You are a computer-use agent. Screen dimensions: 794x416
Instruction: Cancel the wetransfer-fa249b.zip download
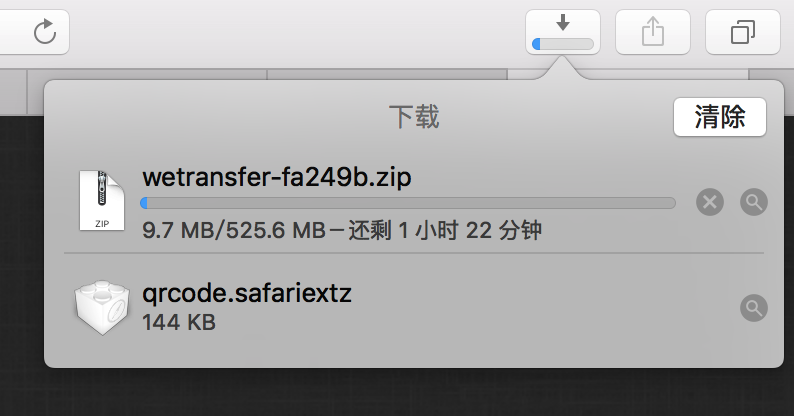(x=709, y=202)
